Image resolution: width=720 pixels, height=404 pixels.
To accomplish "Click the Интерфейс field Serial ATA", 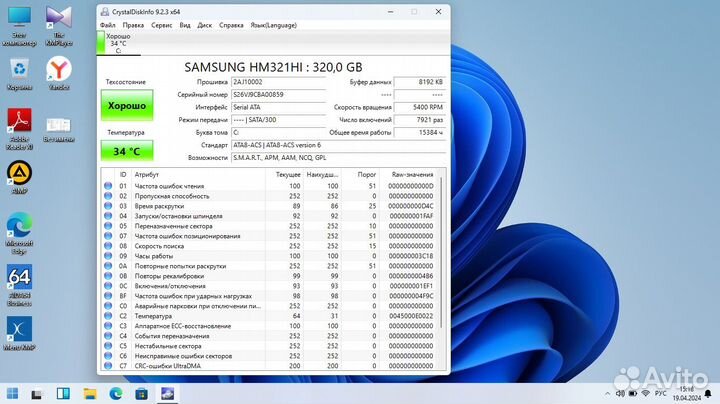I will click(278, 107).
